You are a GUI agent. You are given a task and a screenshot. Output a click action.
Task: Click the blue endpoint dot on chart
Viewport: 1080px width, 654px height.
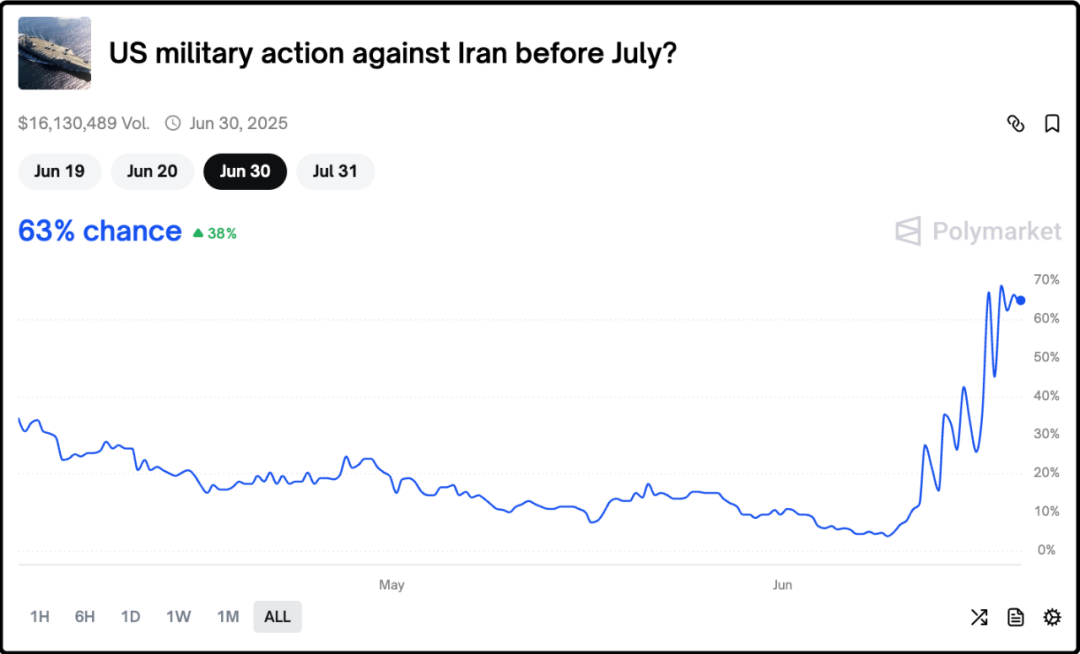click(x=1020, y=300)
